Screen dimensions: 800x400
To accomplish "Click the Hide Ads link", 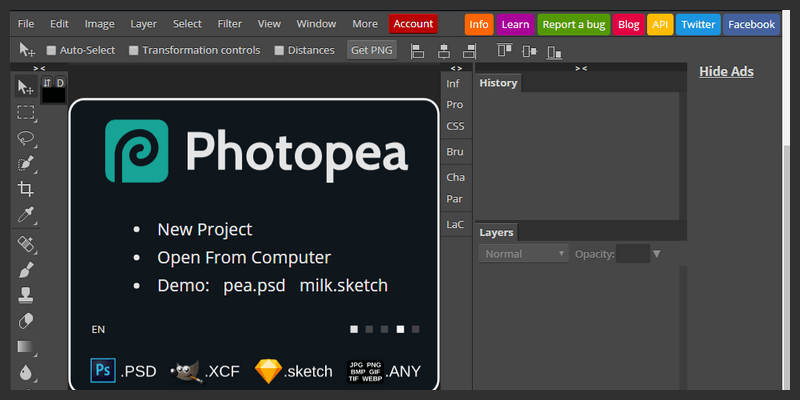I will point(726,71).
